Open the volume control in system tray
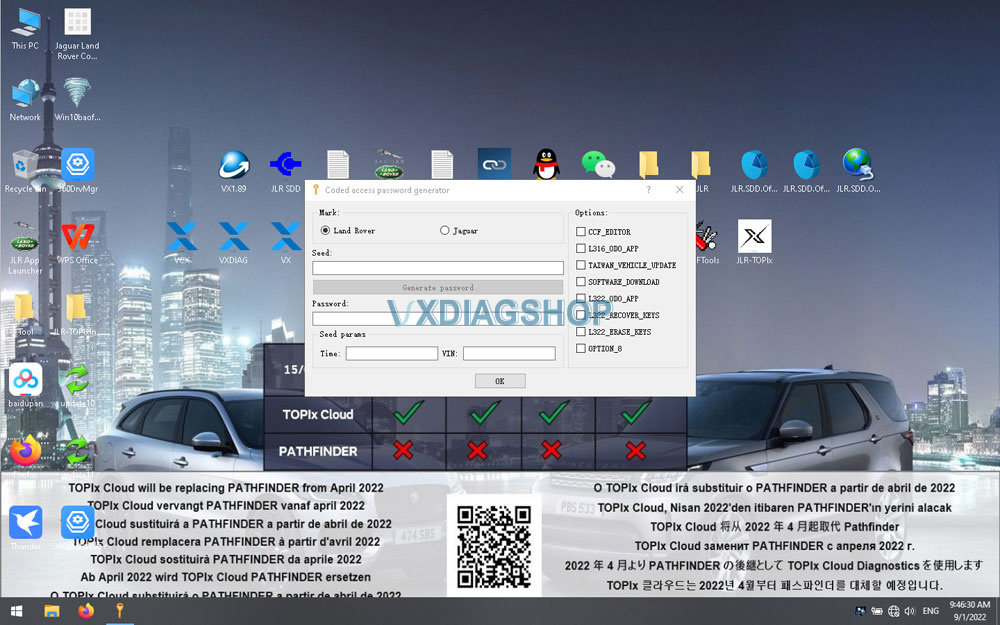The height and width of the screenshot is (625, 1000). coord(910,611)
